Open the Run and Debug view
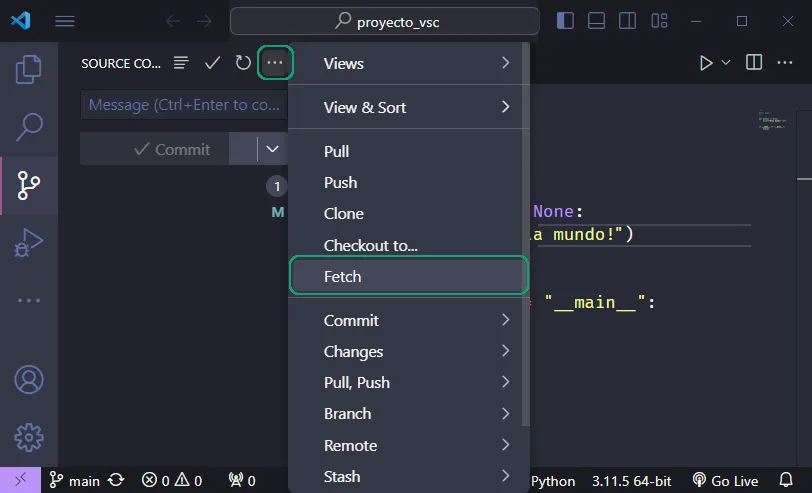 (x=29, y=243)
